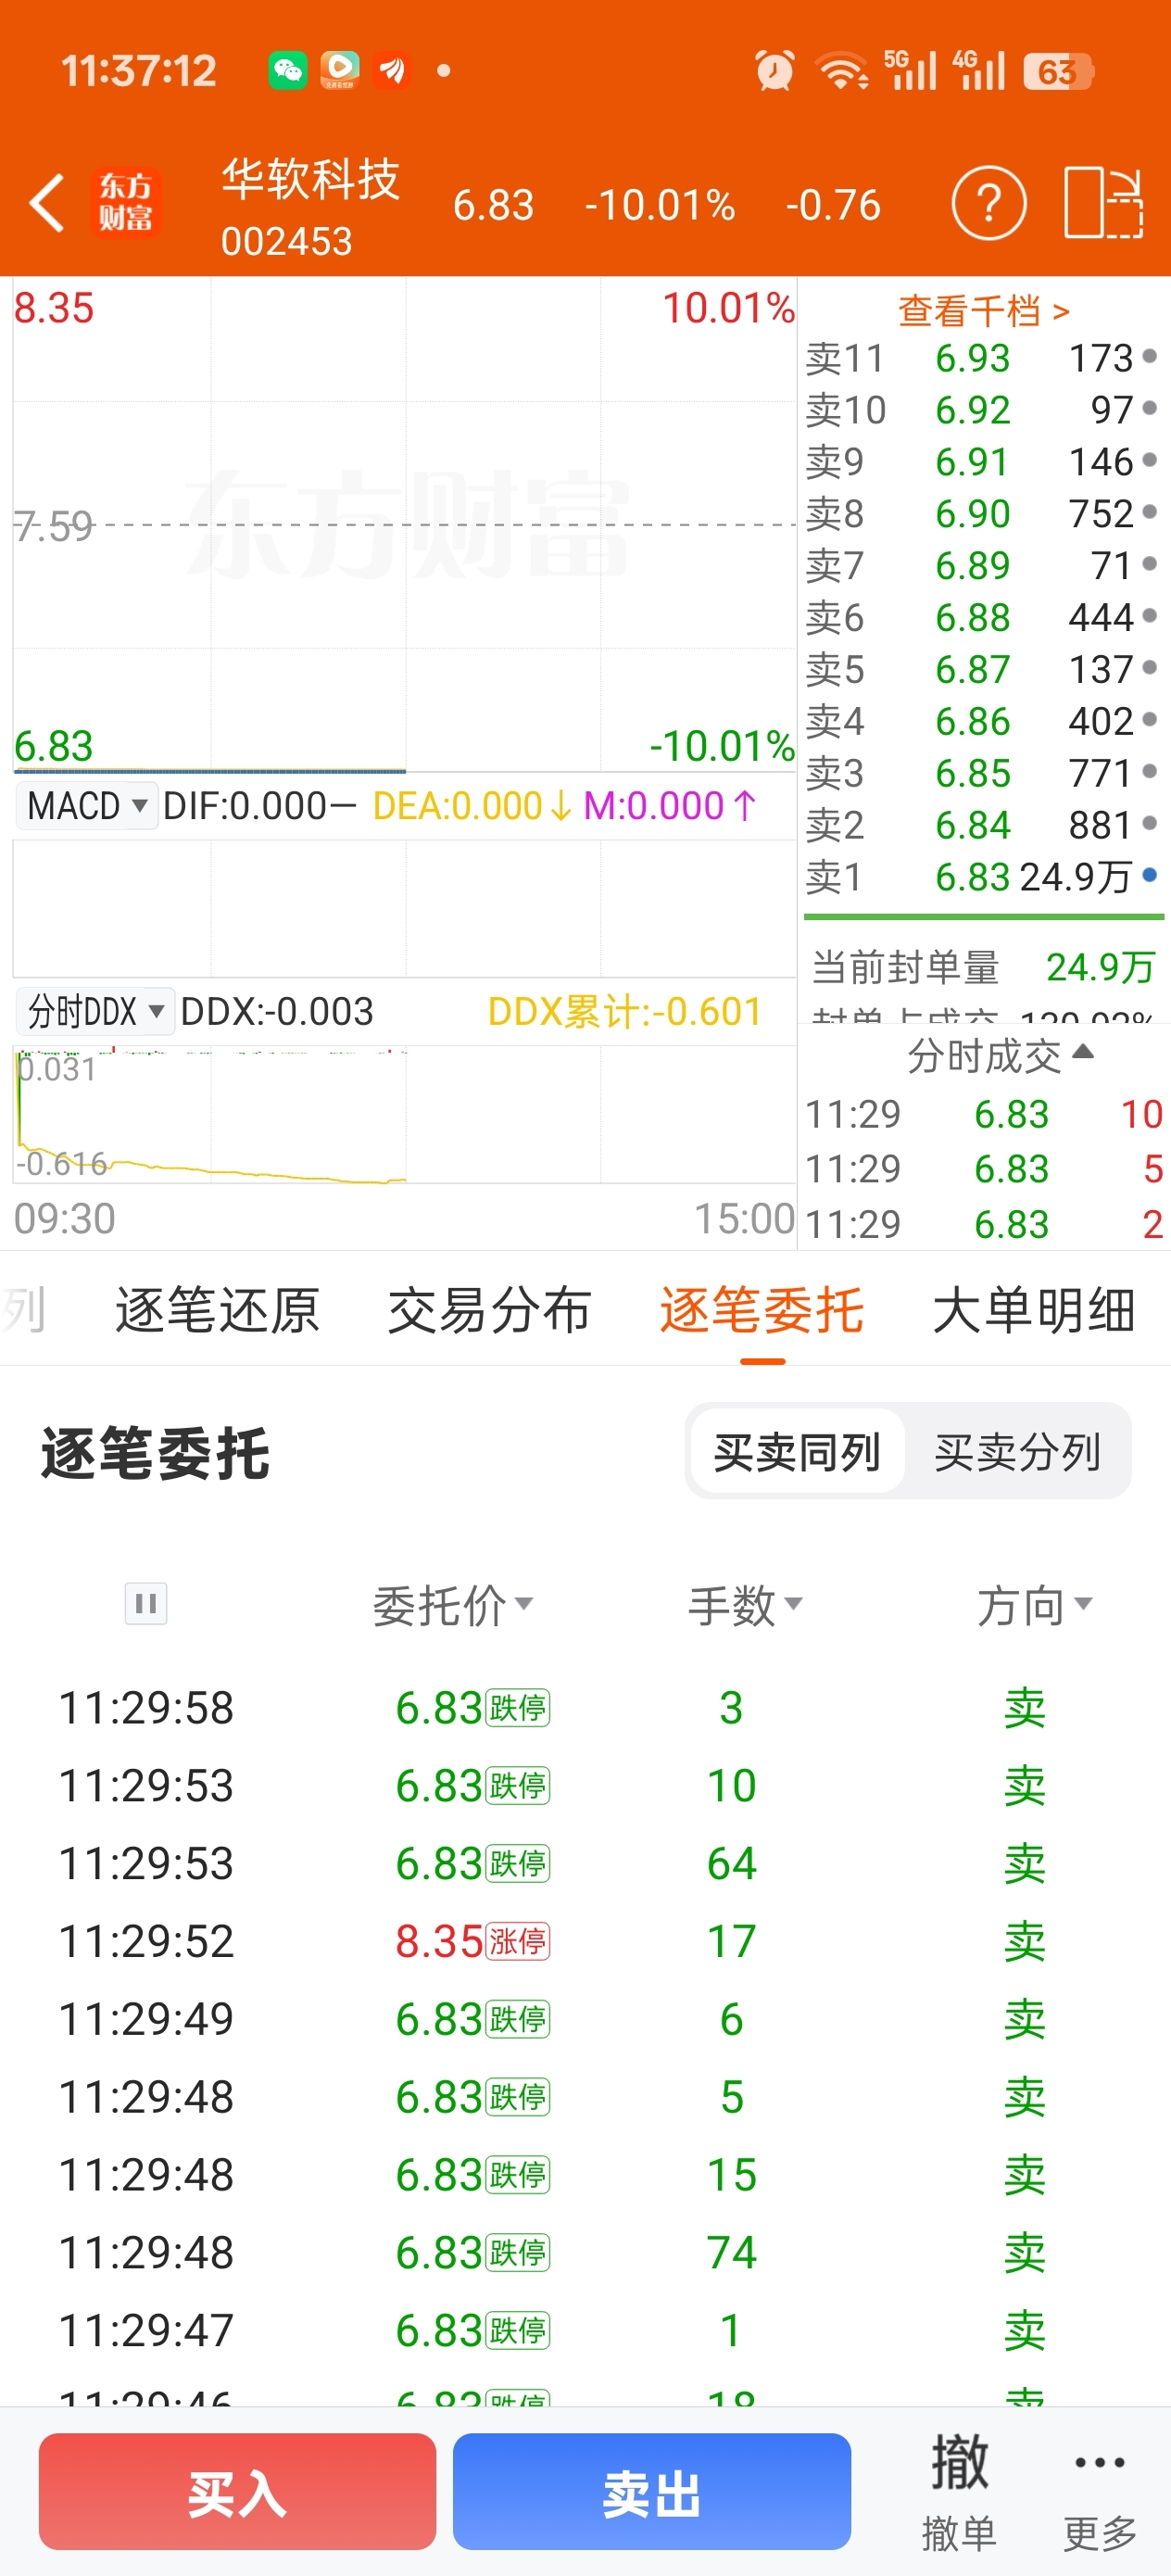Select the order row with 64 手

[x=585, y=1863]
